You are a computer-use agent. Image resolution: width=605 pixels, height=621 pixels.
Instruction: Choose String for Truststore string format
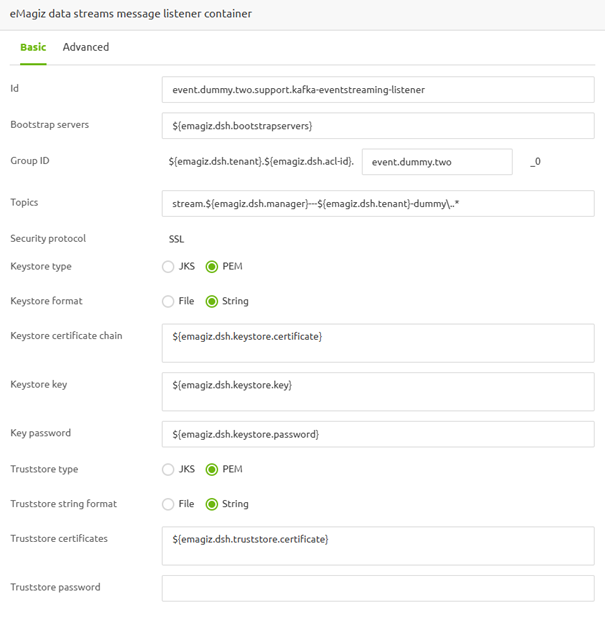(212, 504)
